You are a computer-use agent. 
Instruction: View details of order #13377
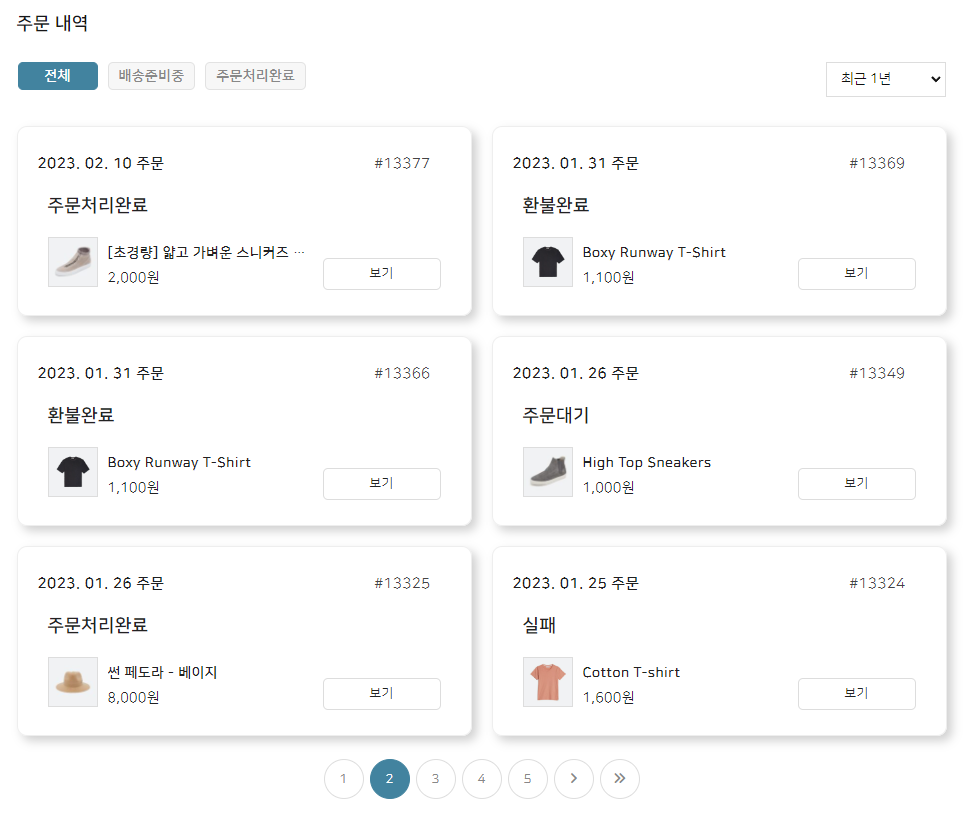click(381, 273)
